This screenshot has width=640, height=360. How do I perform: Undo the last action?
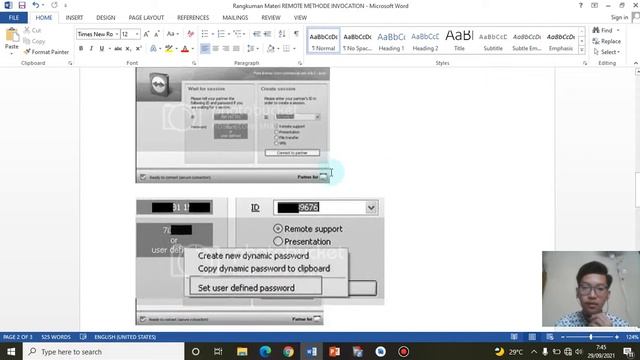tap(36, 5)
